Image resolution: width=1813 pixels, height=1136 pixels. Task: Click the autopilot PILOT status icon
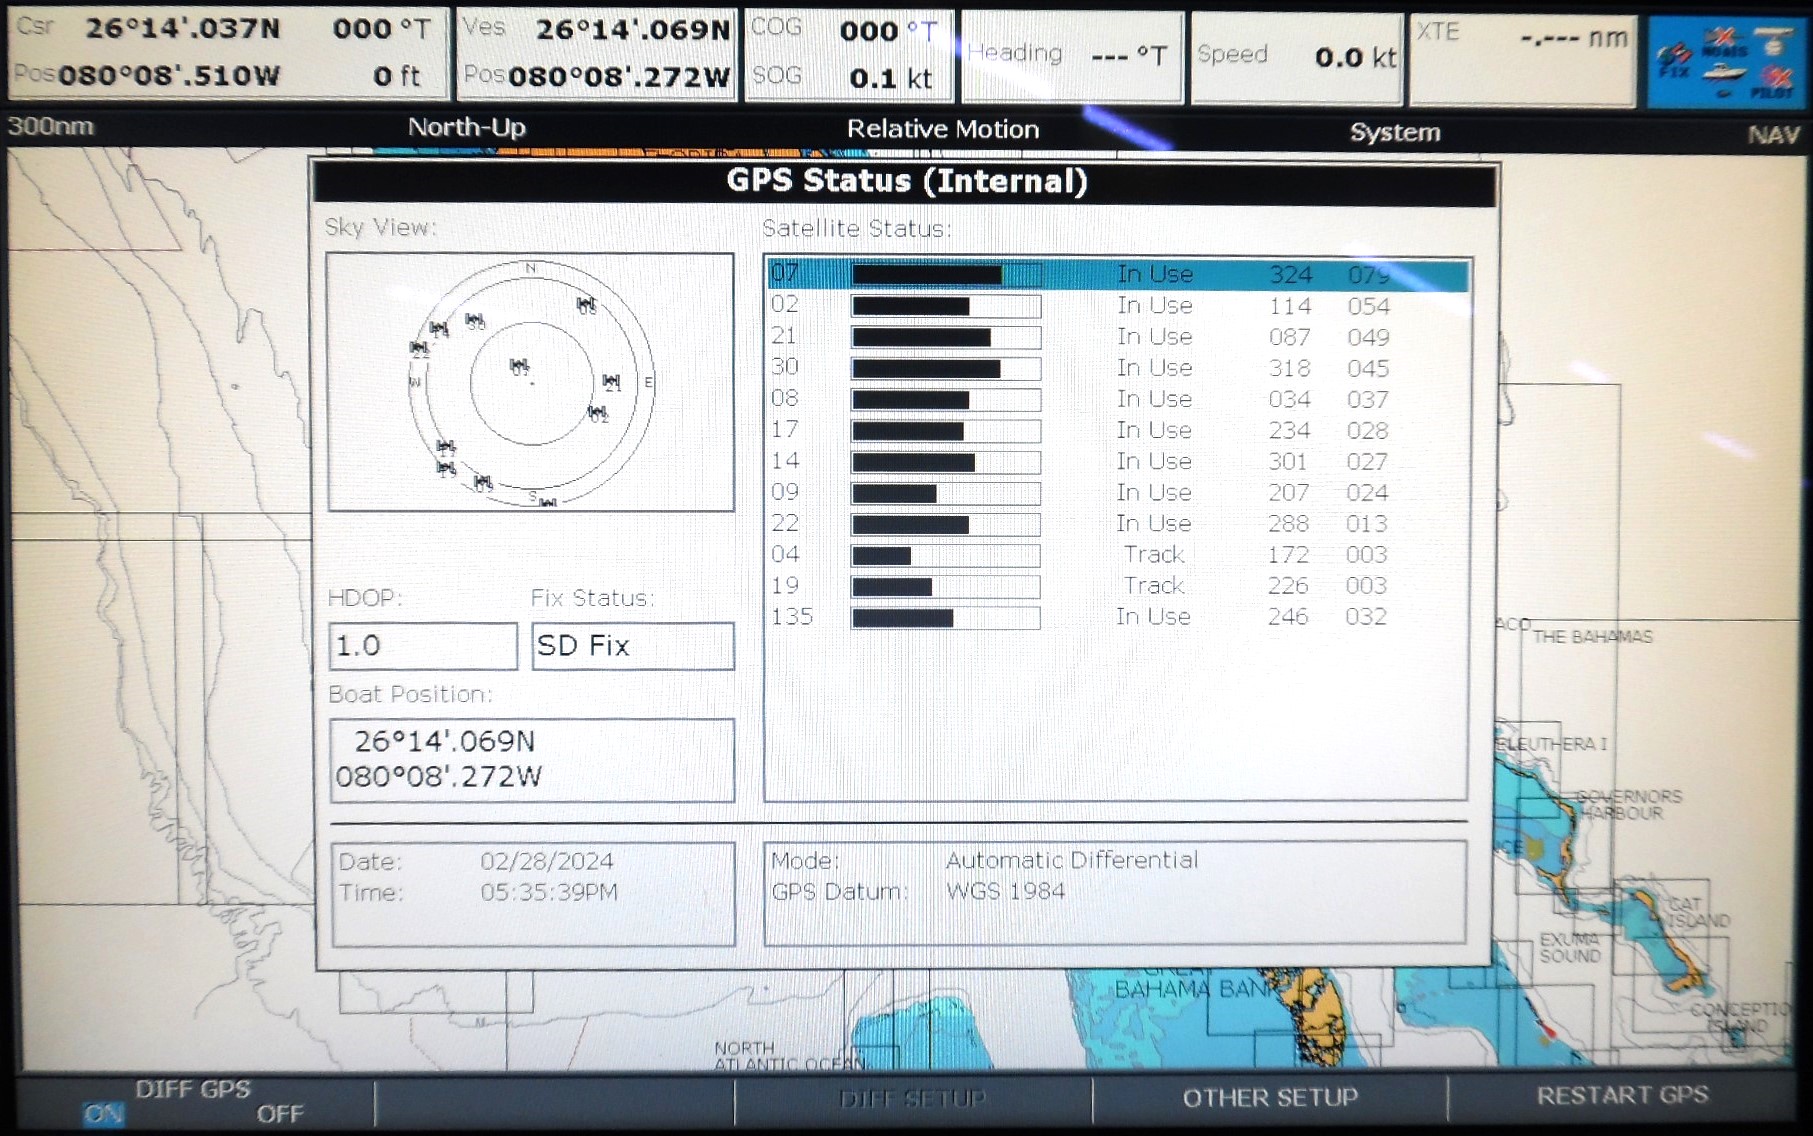tap(1774, 80)
